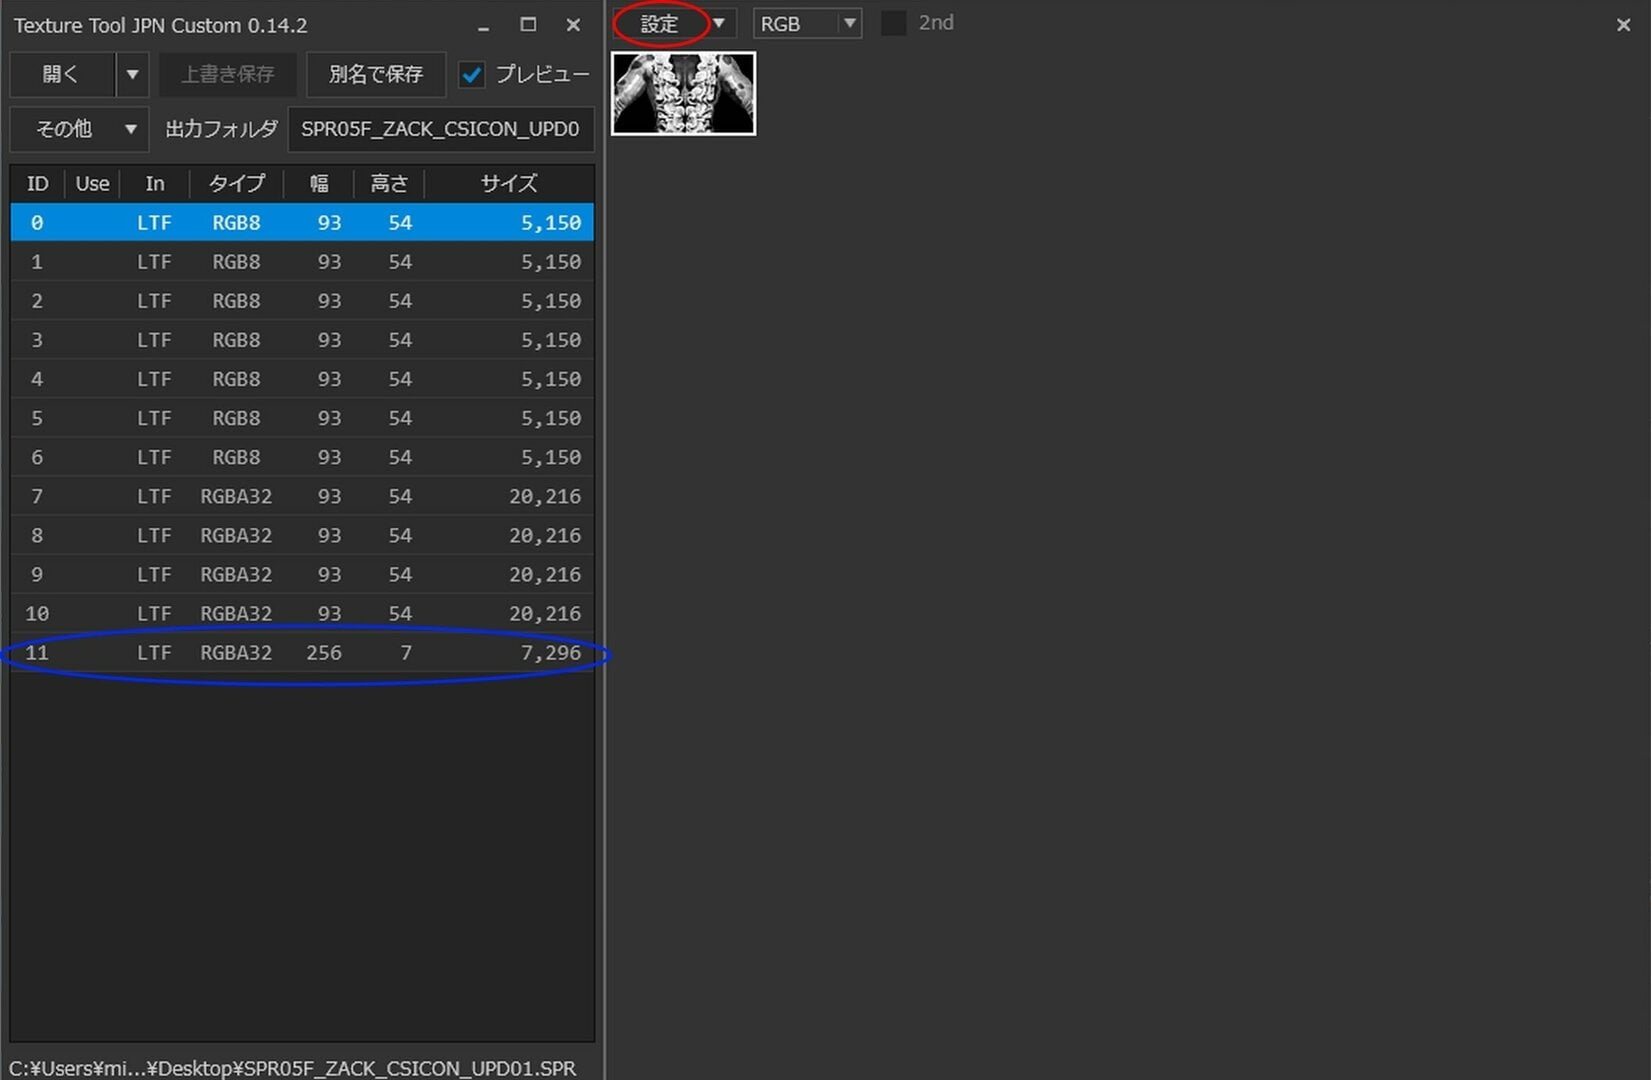
Task: Open the その他 dropdown
Action: pos(79,129)
